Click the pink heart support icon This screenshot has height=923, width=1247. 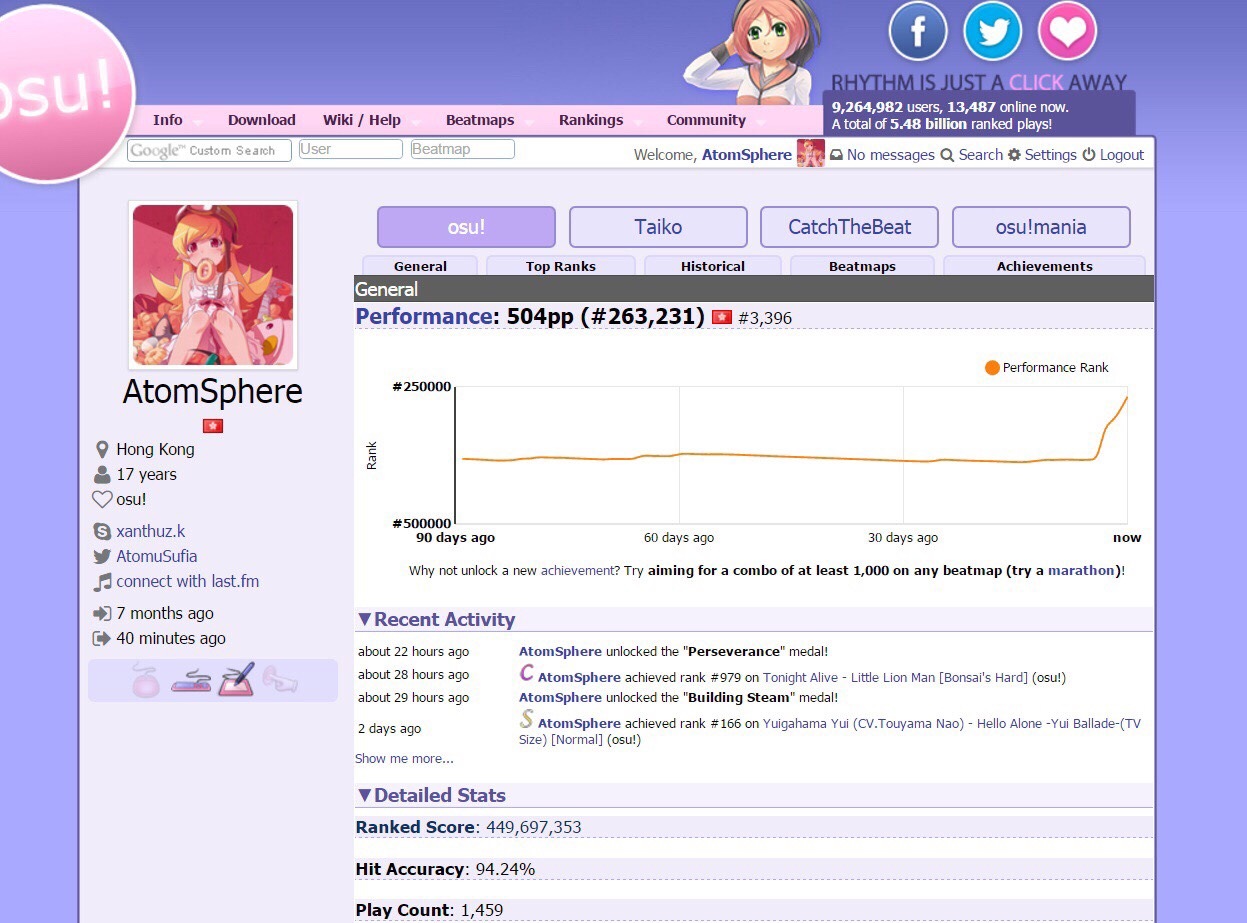point(1067,31)
